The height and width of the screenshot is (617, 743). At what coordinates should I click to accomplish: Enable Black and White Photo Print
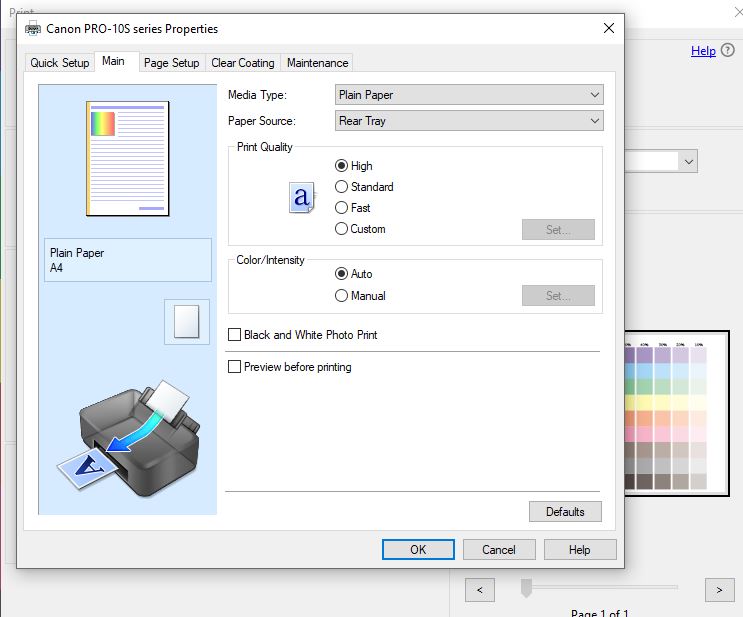[235, 335]
